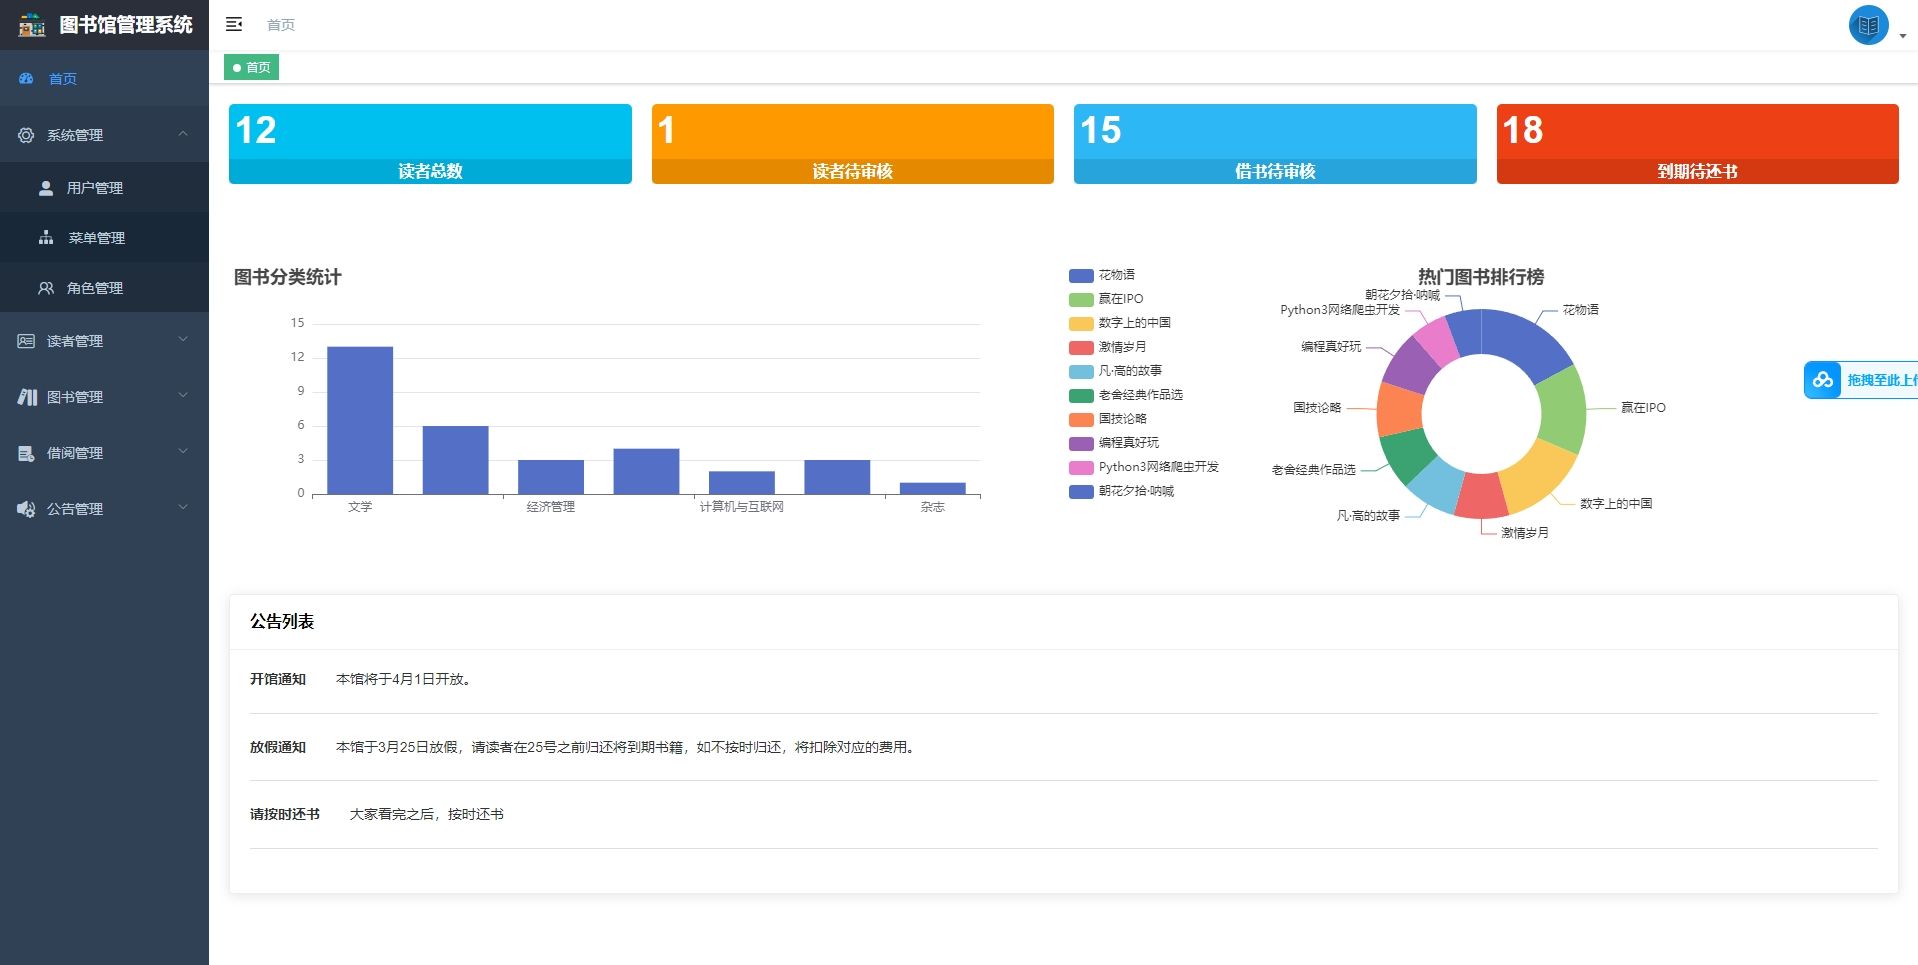Click the red 到期待还书 card
Viewport: 1918px width, 965px height.
[x=1696, y=143]
